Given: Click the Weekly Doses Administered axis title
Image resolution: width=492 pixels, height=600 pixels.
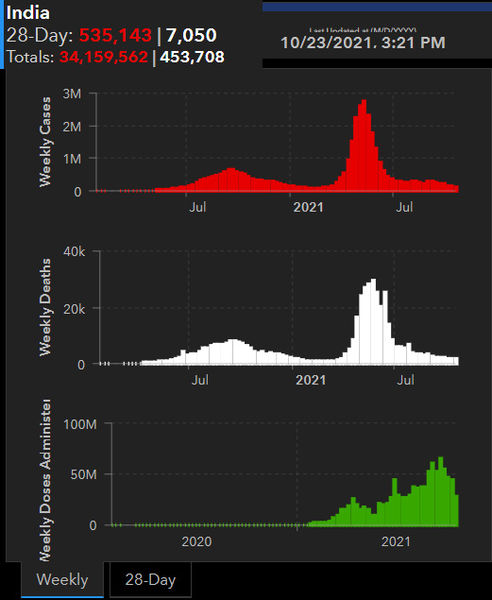Looking at the screenshot, I should (45, 480).
